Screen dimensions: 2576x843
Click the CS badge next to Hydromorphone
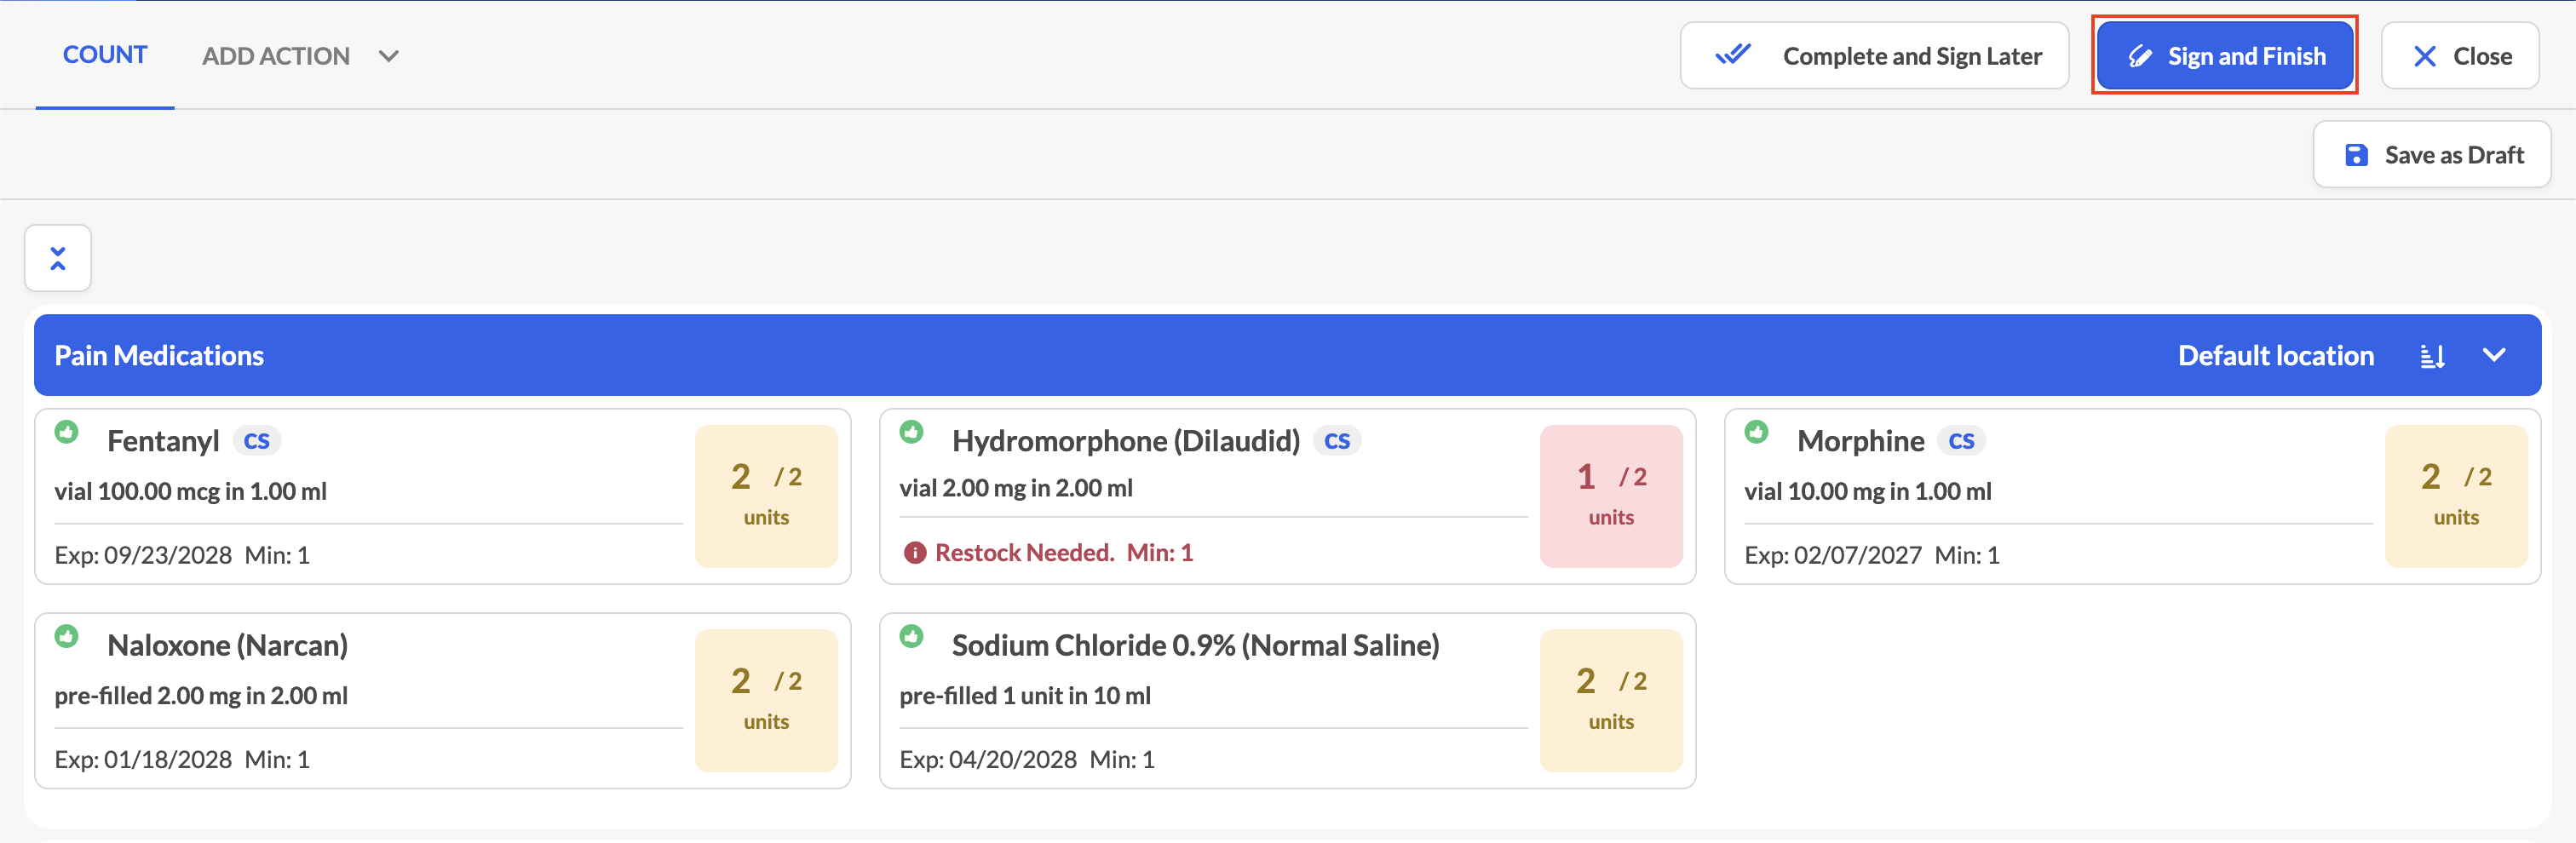click(1337, 441)
